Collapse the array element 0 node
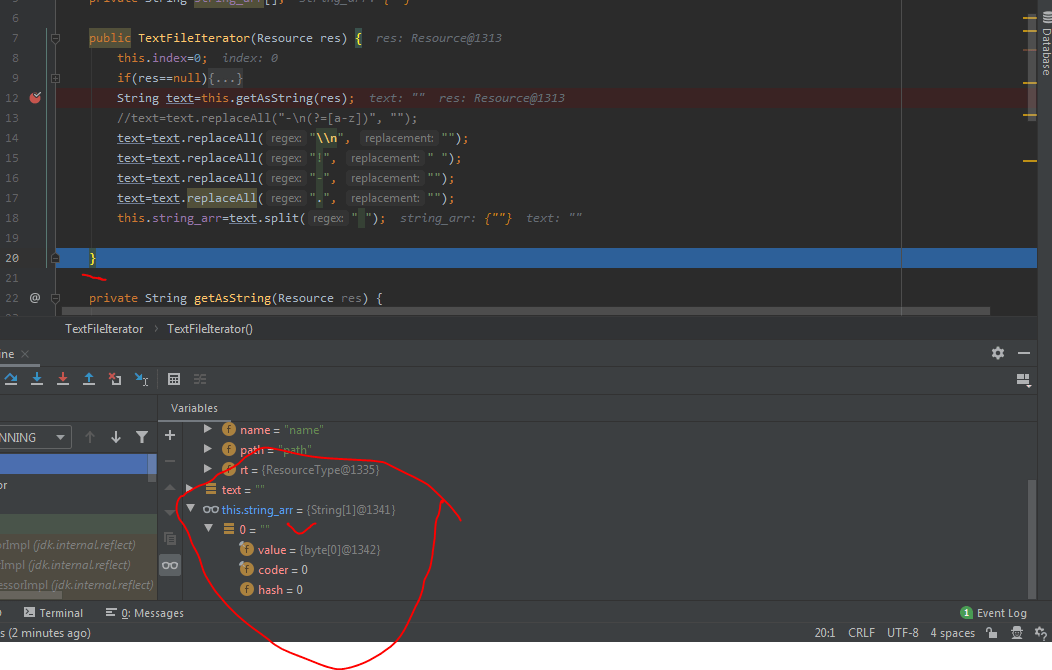 click(209, 528)
